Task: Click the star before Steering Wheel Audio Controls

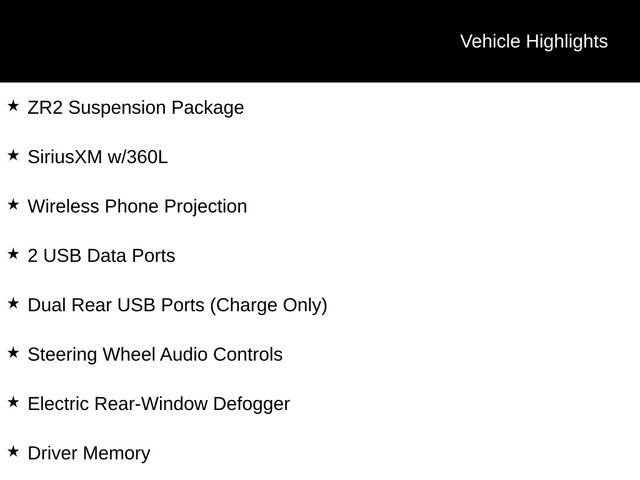Action: pos(13,352)
